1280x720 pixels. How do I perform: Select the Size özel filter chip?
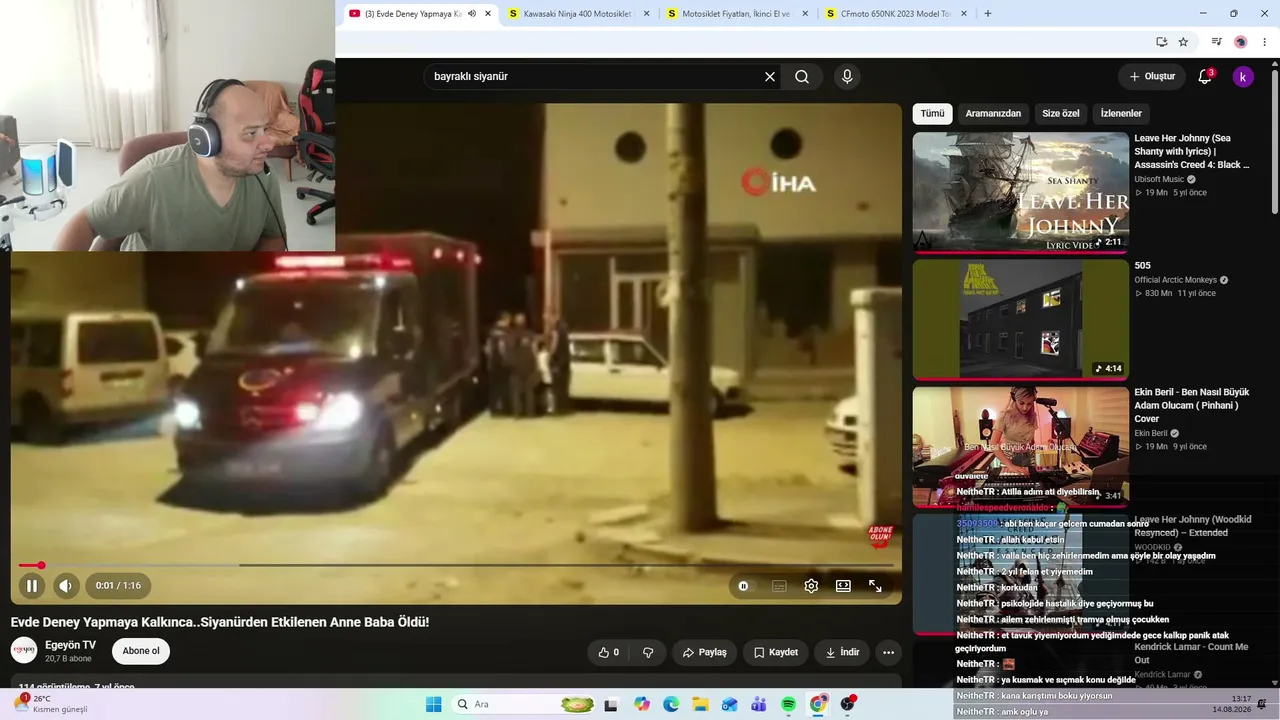click(x=1061, y=114)
